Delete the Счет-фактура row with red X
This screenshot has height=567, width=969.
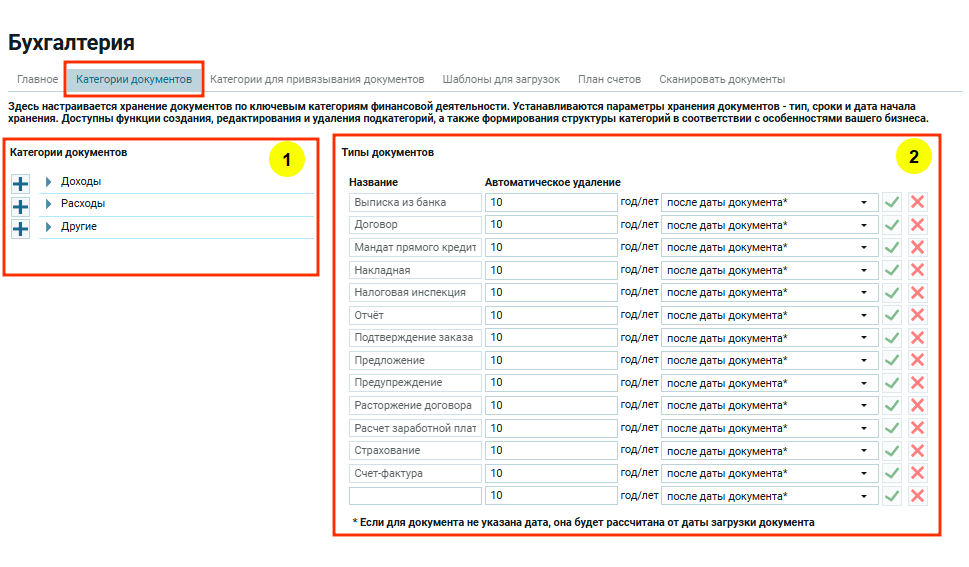pyautogui.click(x=917, y=473)
